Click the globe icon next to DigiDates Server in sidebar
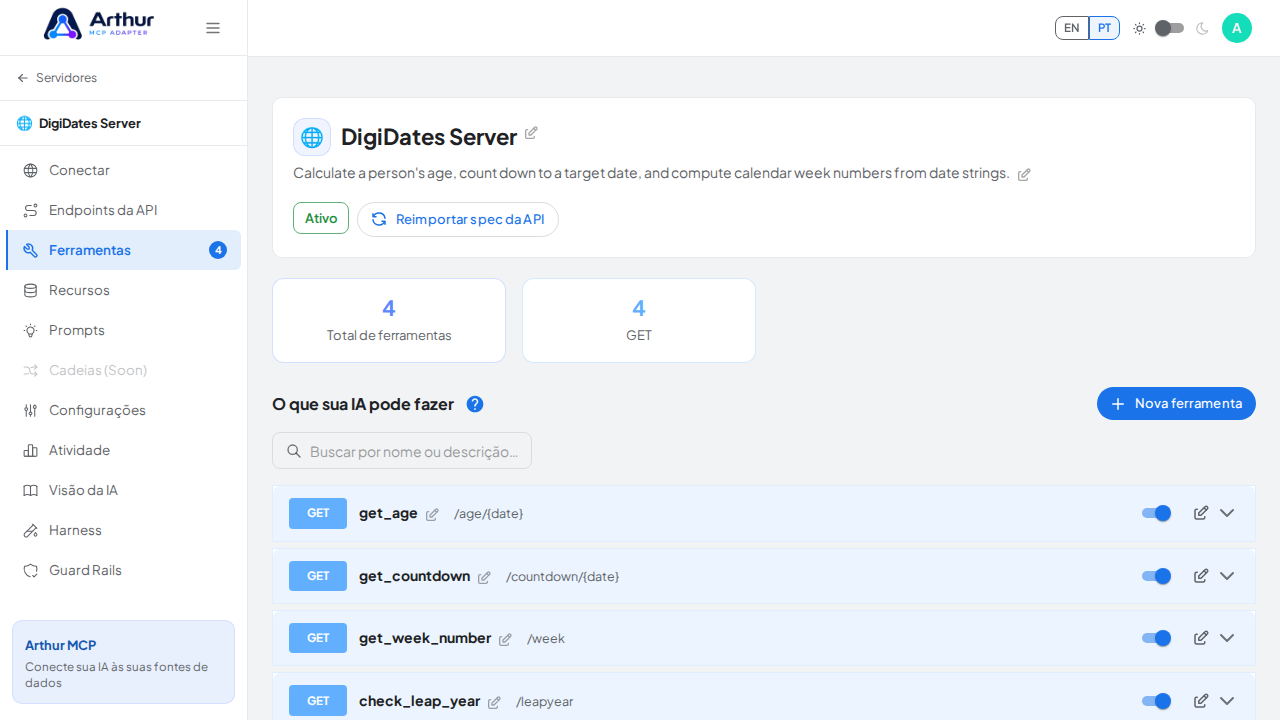 24,123
